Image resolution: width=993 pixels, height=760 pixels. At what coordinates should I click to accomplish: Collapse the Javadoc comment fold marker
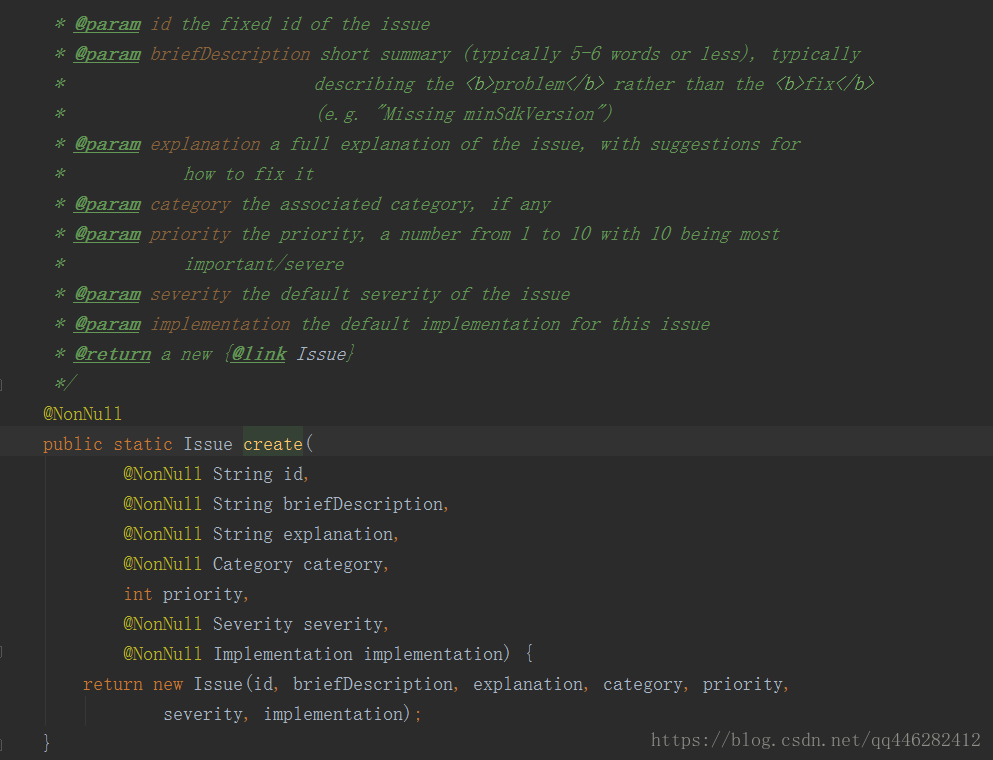point(3,384)
